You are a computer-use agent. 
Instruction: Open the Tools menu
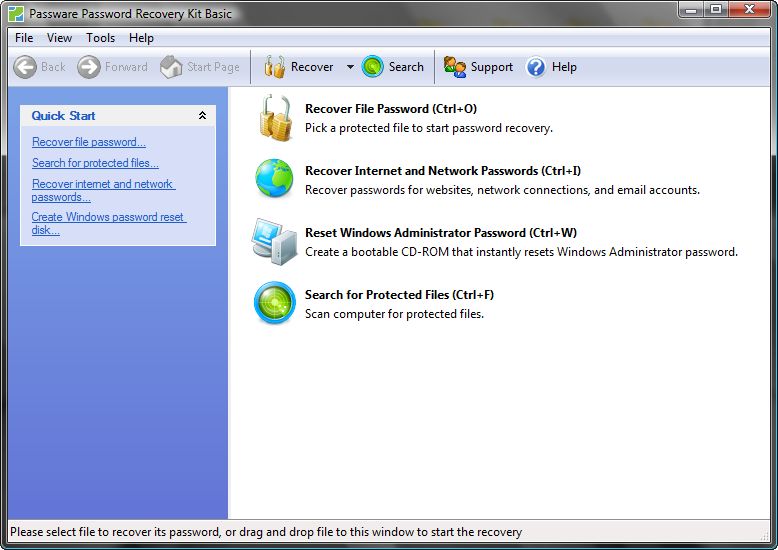point(100,38)
